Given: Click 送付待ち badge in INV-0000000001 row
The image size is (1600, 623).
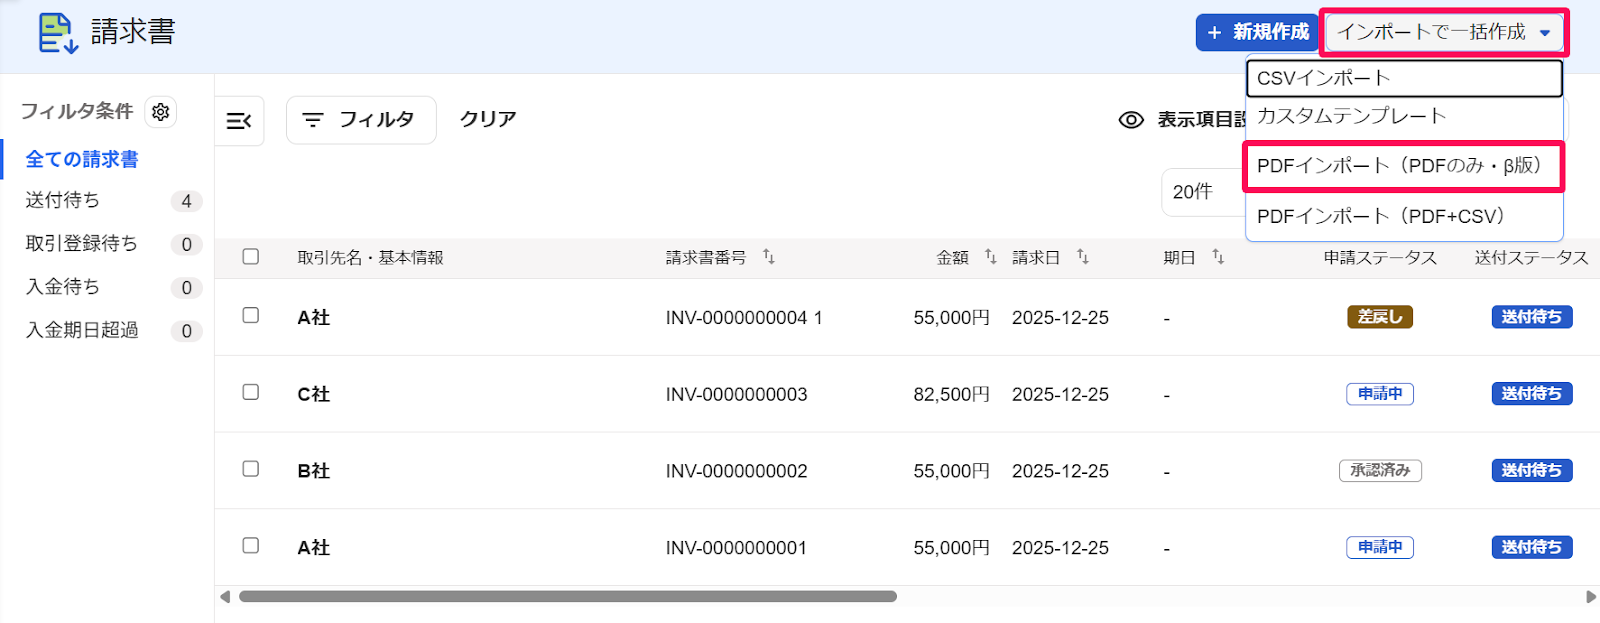Looking at the screenshot, I should pyautogui.click(x=1532, y=547).
